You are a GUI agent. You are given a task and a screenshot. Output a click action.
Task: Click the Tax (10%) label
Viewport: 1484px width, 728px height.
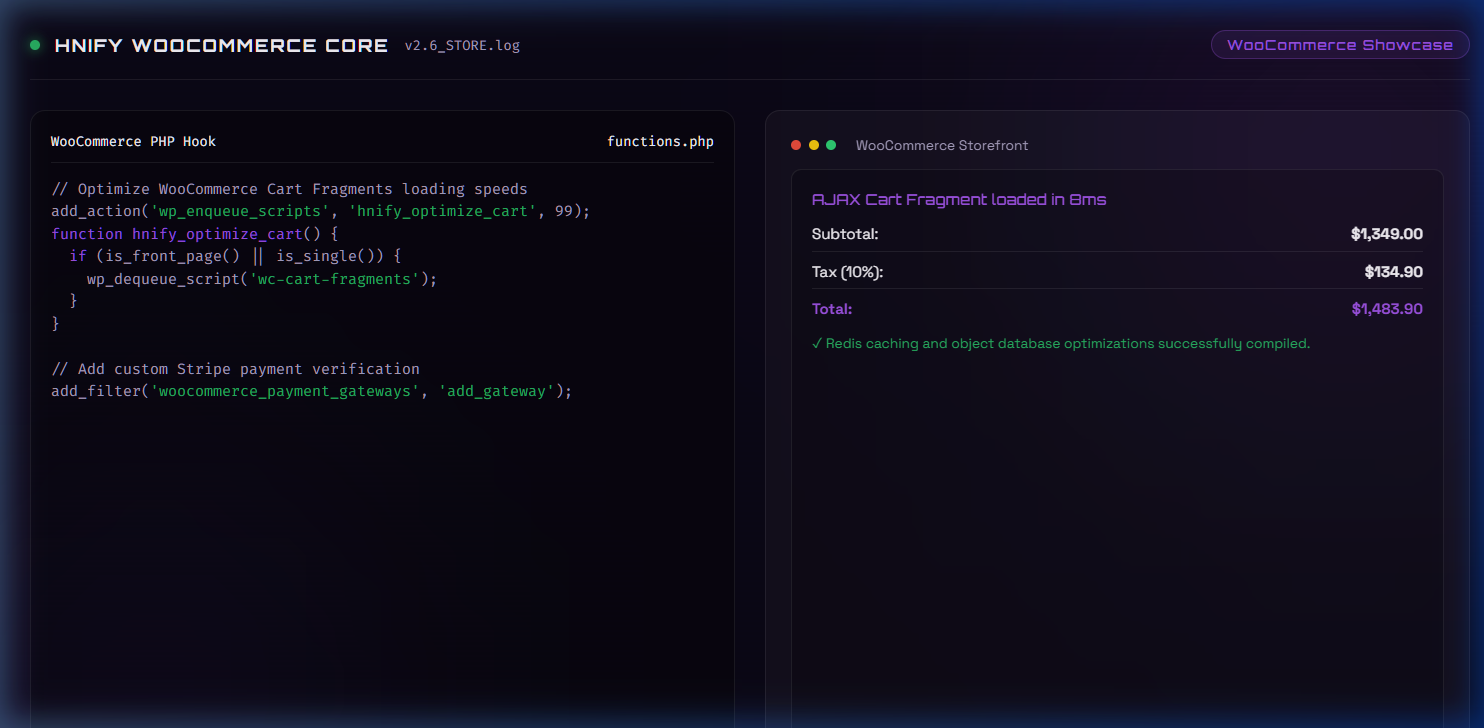click(848, 272)
